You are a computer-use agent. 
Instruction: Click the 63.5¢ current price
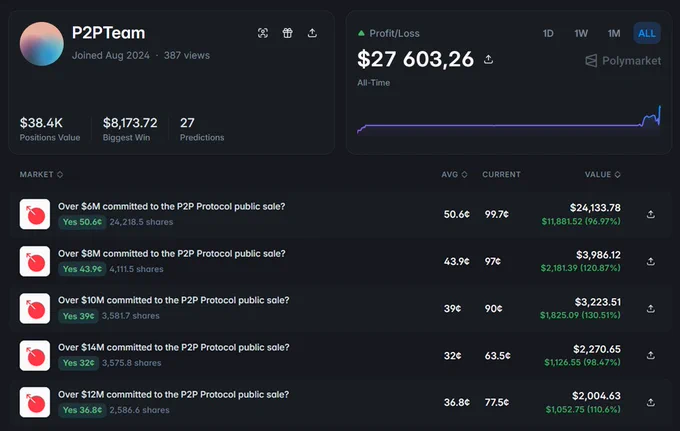point(498,356)
